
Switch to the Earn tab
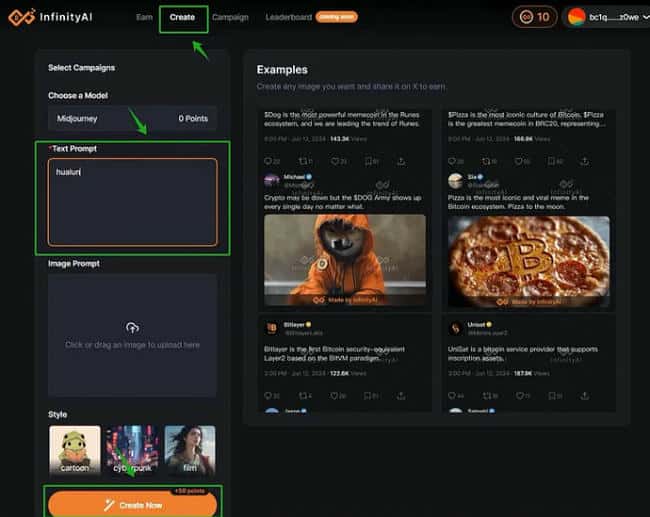pyautogui.click(x=144, y=17)
